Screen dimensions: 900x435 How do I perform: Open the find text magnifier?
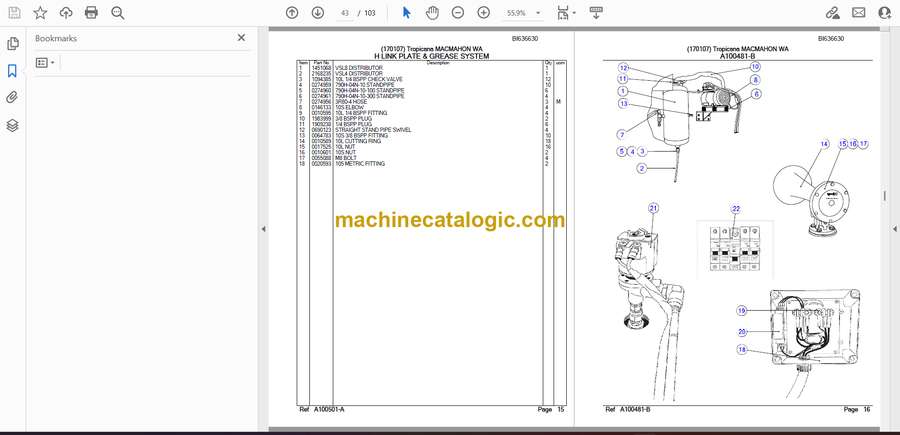pyautogui.click(x=118, y=13)
